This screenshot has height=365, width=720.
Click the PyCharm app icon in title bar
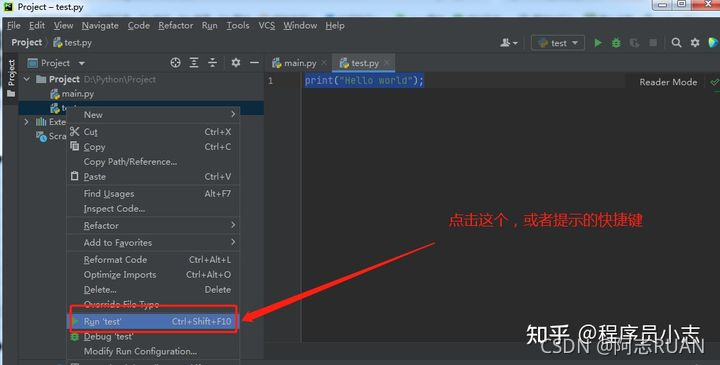click(8, 7)
